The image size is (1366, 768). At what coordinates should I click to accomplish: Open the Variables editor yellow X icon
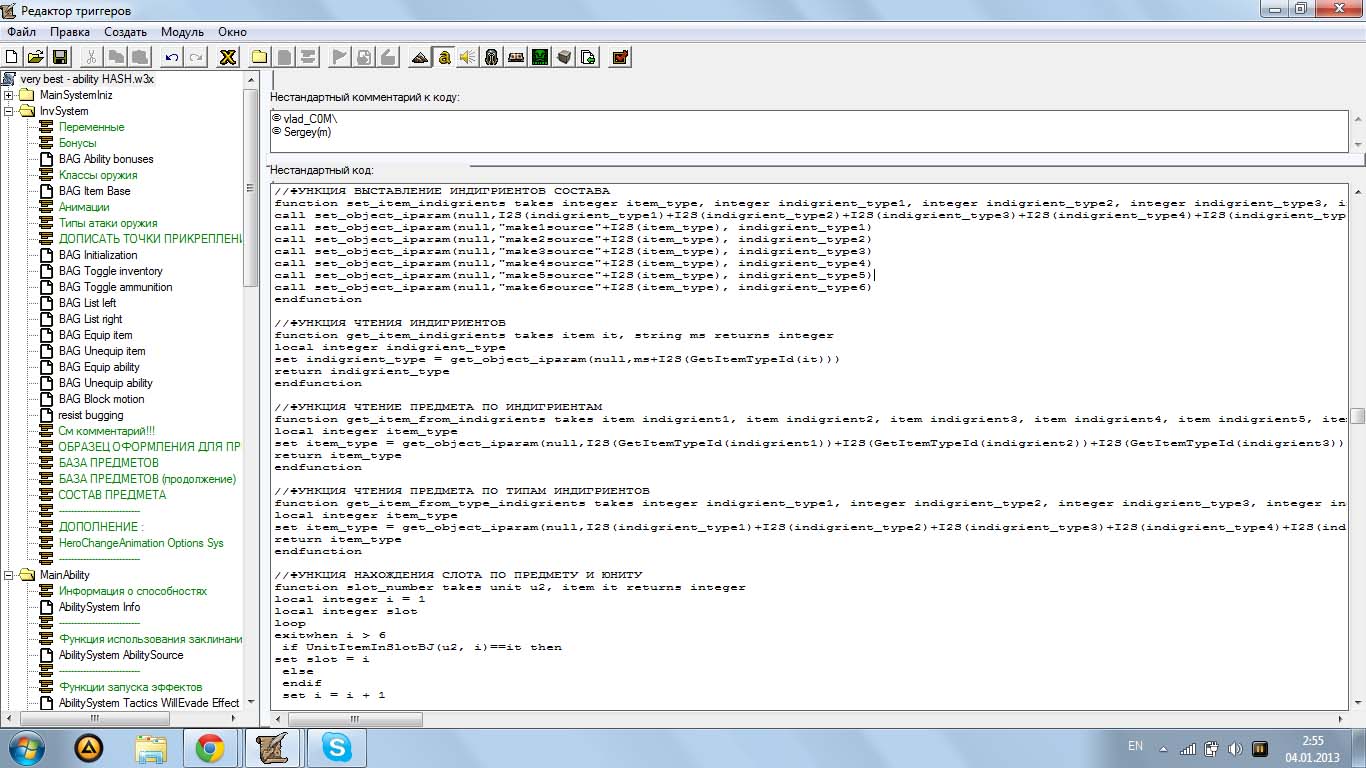[x=228, y=57]
